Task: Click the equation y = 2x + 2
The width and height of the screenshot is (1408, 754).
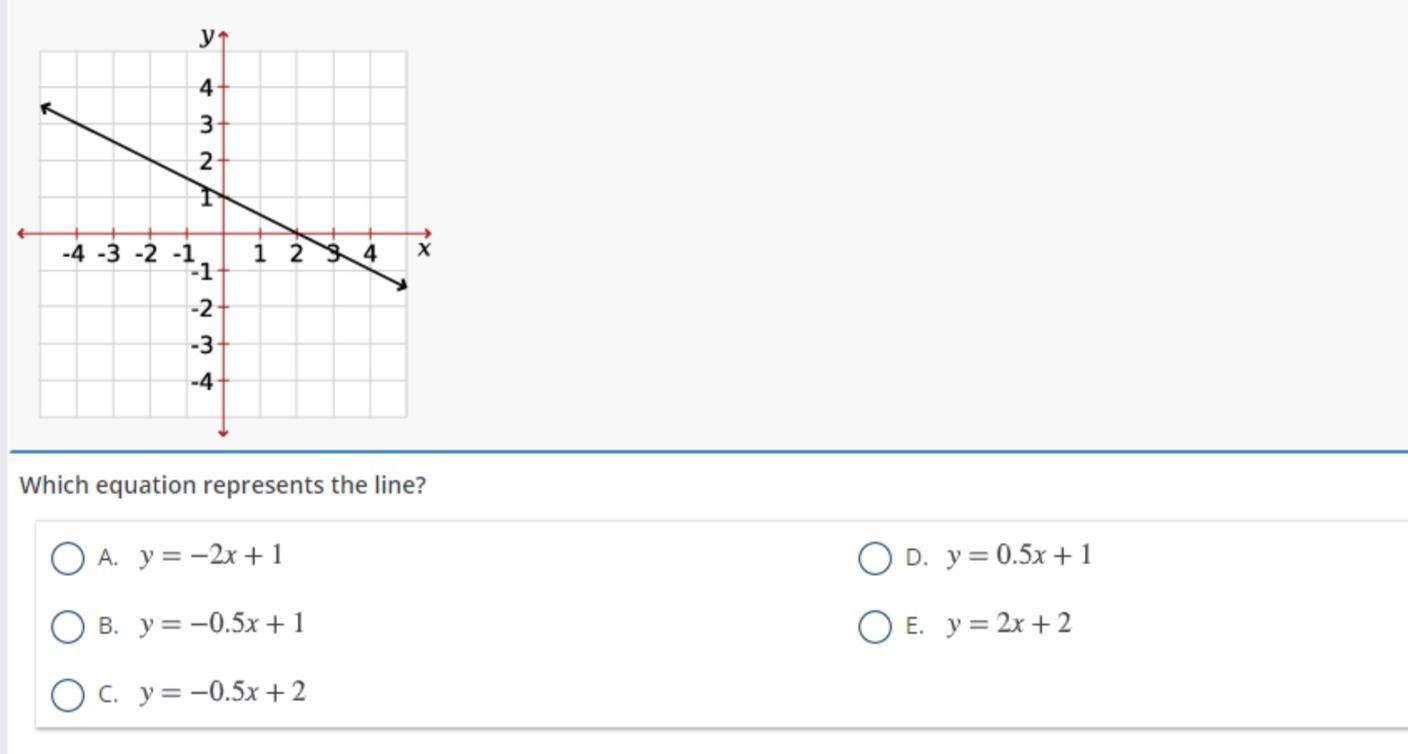Action: pos(1009,624)
